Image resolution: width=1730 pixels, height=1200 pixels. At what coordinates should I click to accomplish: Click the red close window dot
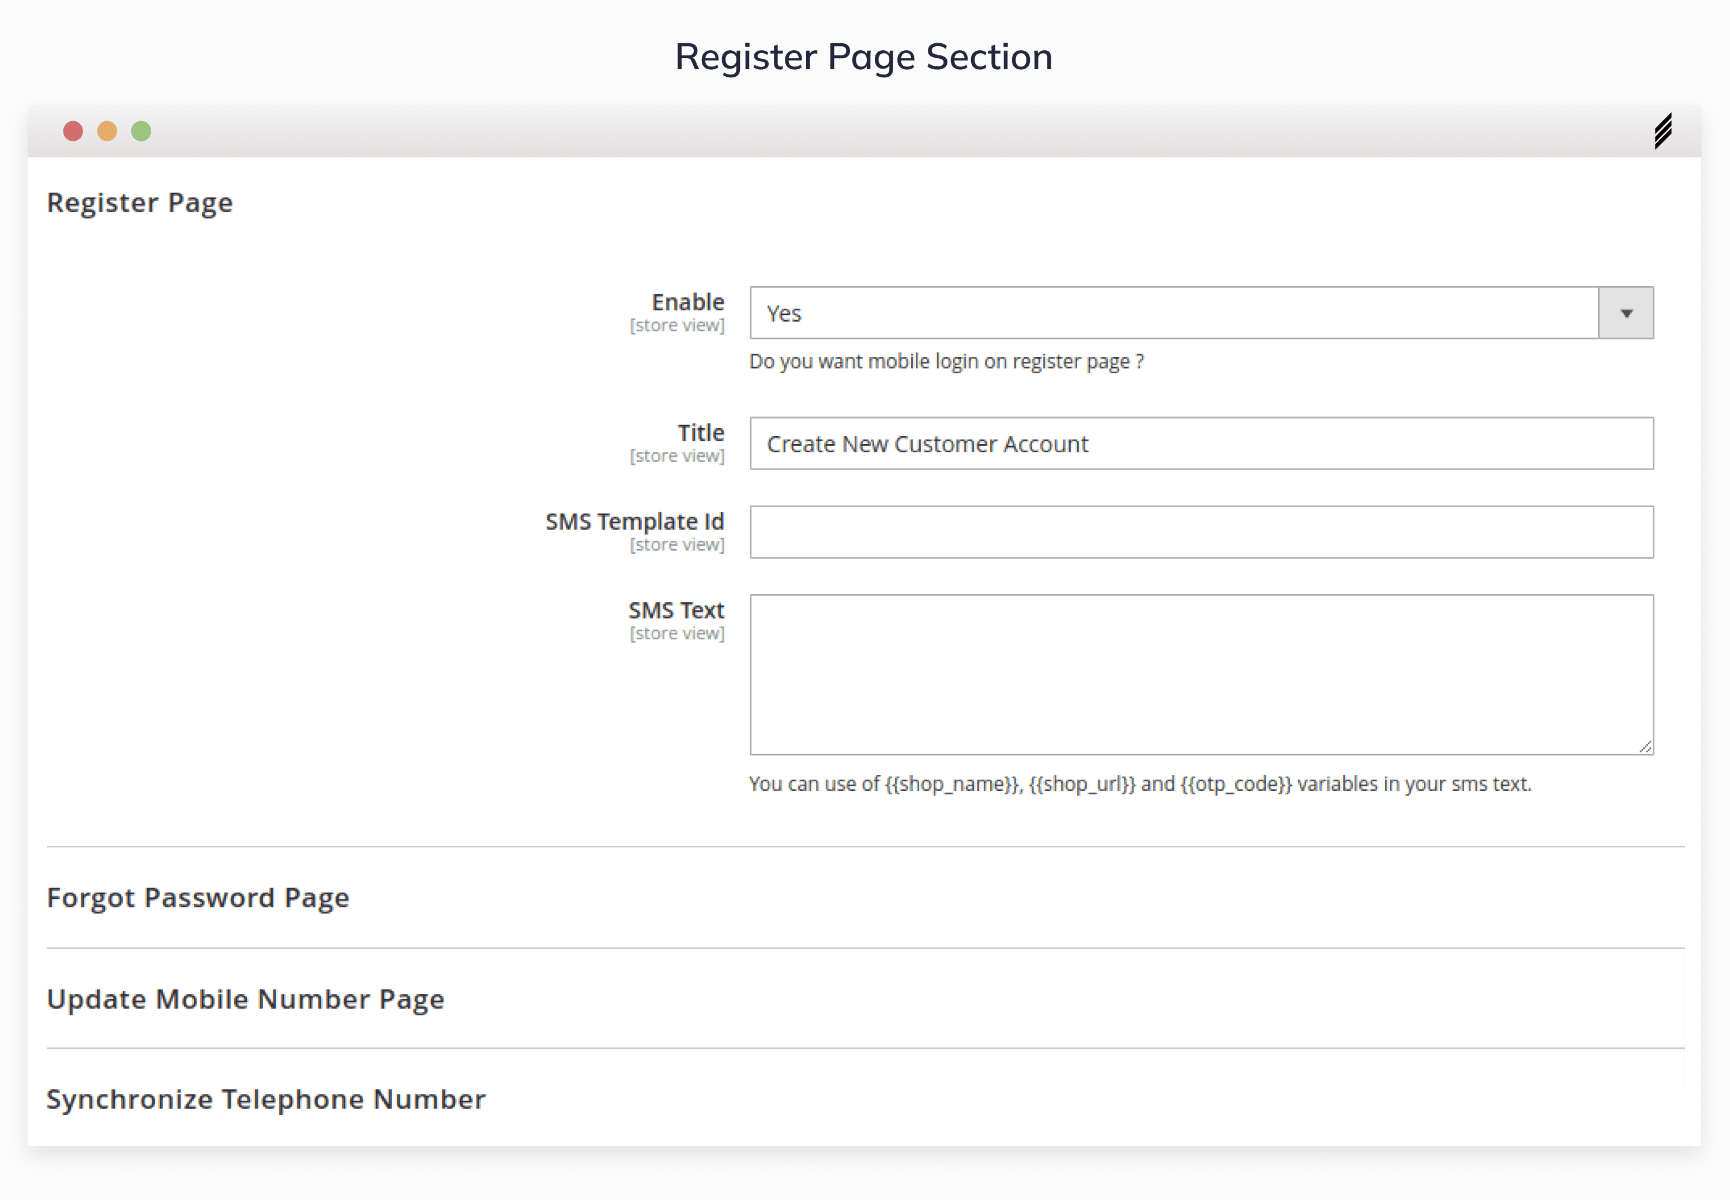(x=73, y=131)
